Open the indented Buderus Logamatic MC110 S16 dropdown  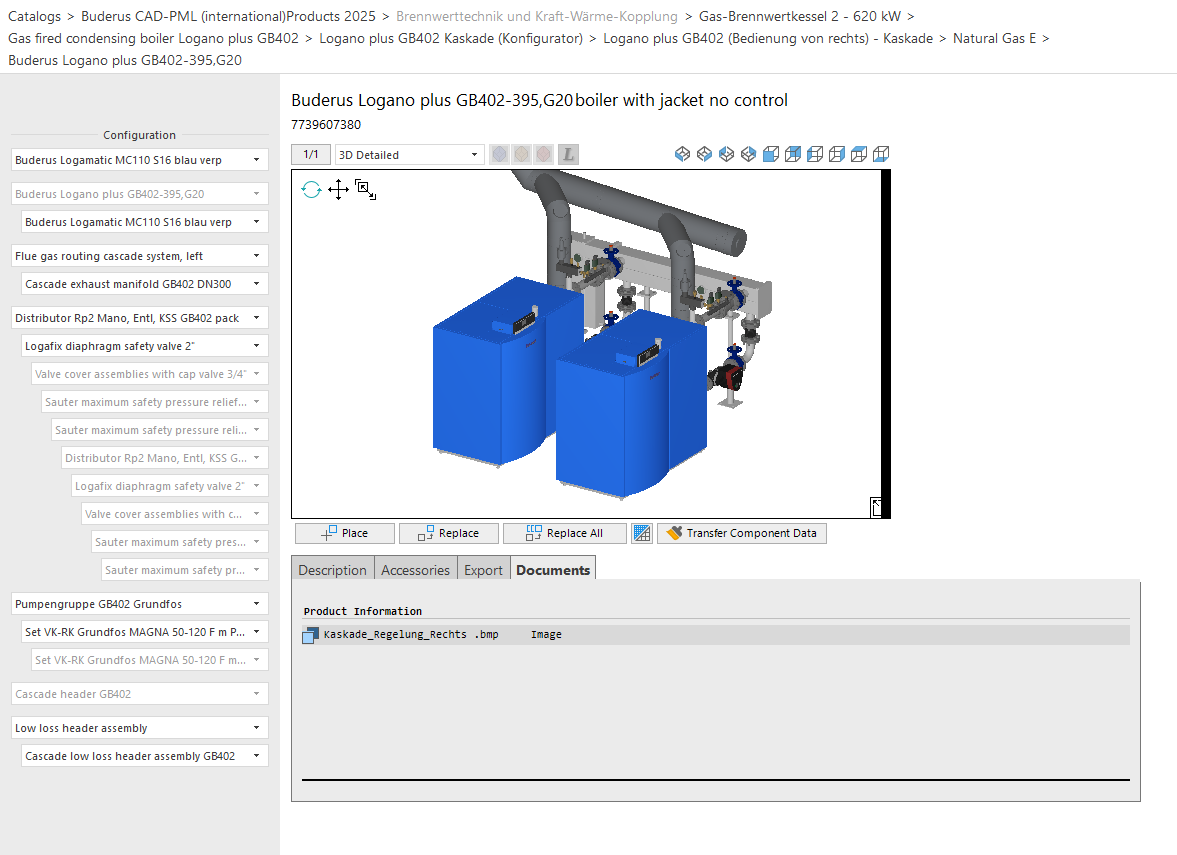(145, 222)
